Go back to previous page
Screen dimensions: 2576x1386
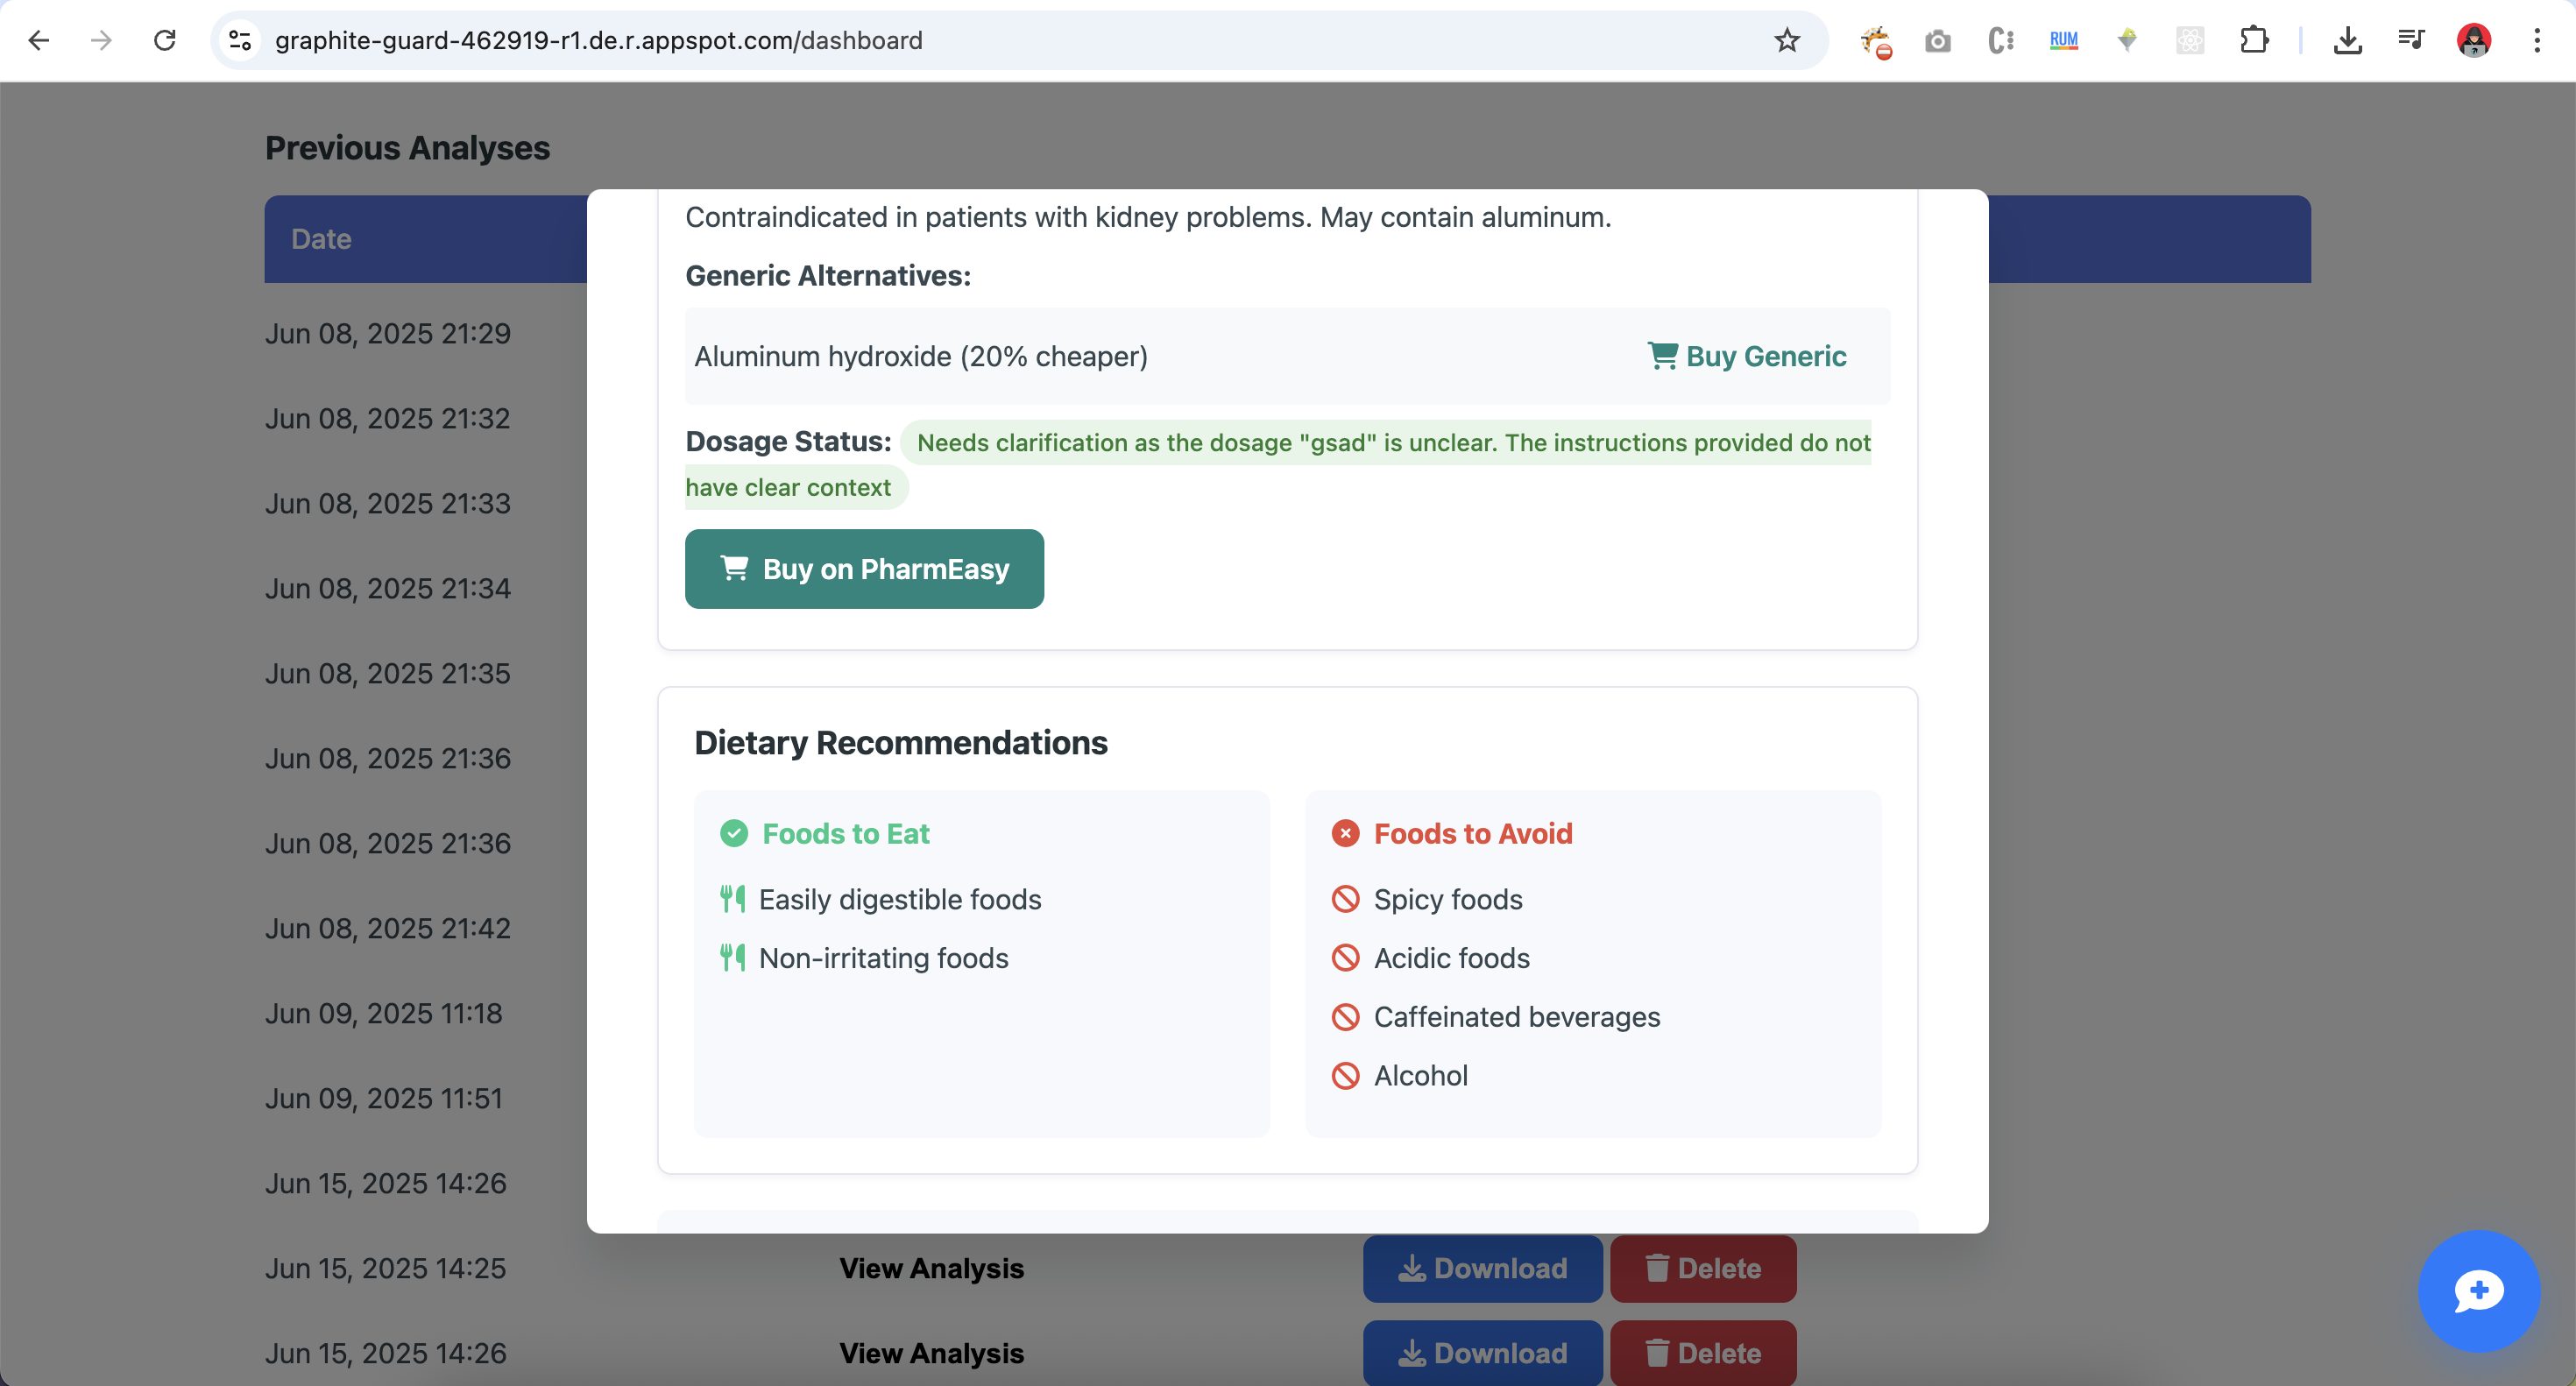tap(39, 40)
